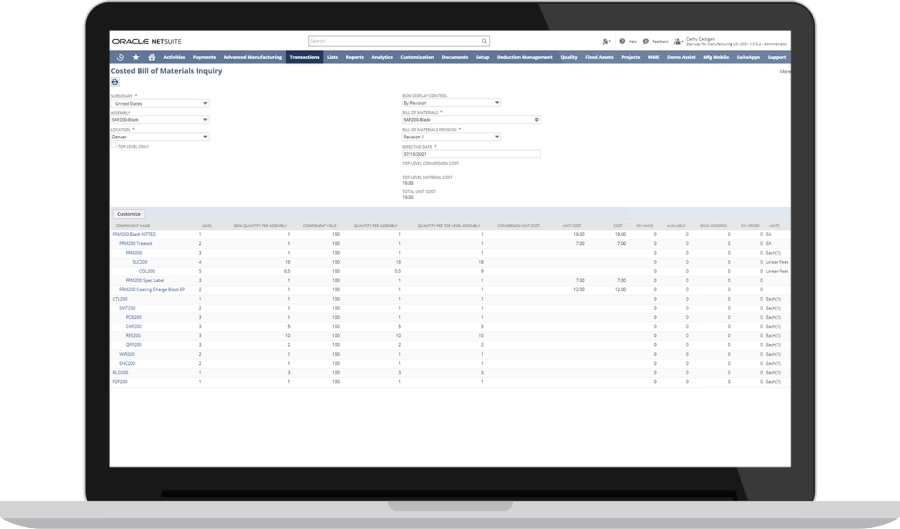This screenshot has width=900, height=529.
Task: Open the Create New icon in header
Action: 606,41
